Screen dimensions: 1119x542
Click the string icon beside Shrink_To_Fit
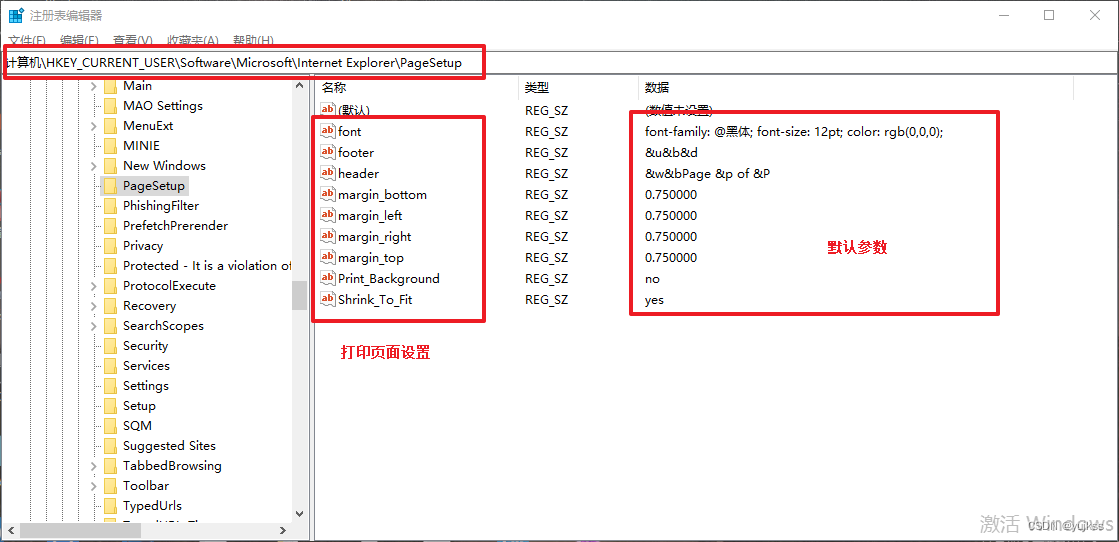pyautogui.click(x=328, y=299)
